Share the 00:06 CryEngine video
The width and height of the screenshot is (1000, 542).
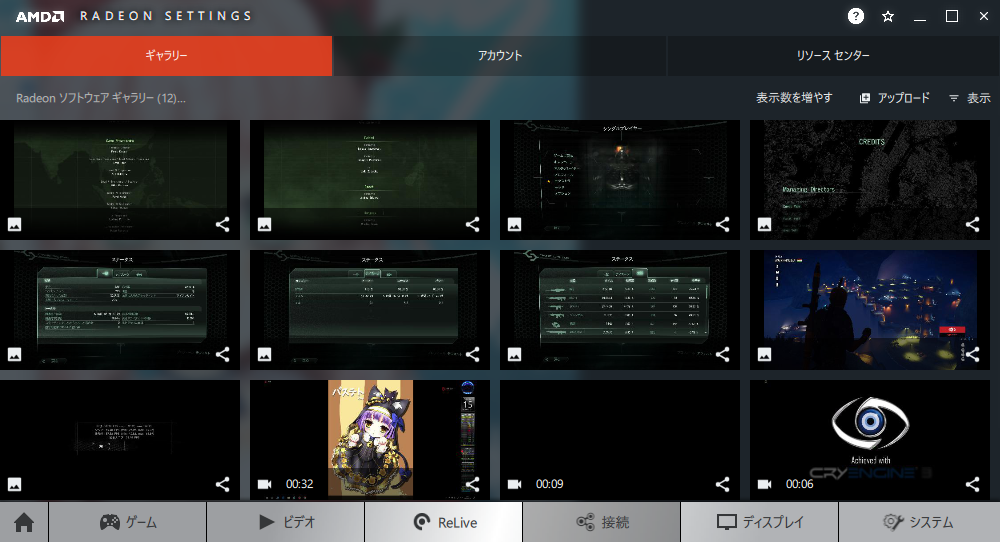(972, 484)
